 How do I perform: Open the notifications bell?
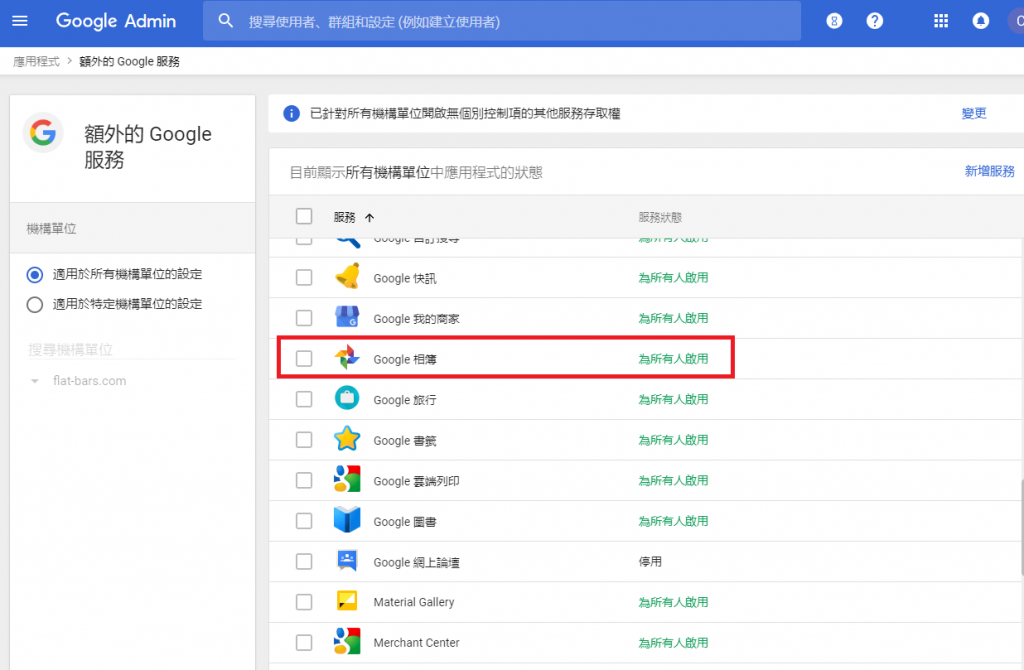click(980, 21)
